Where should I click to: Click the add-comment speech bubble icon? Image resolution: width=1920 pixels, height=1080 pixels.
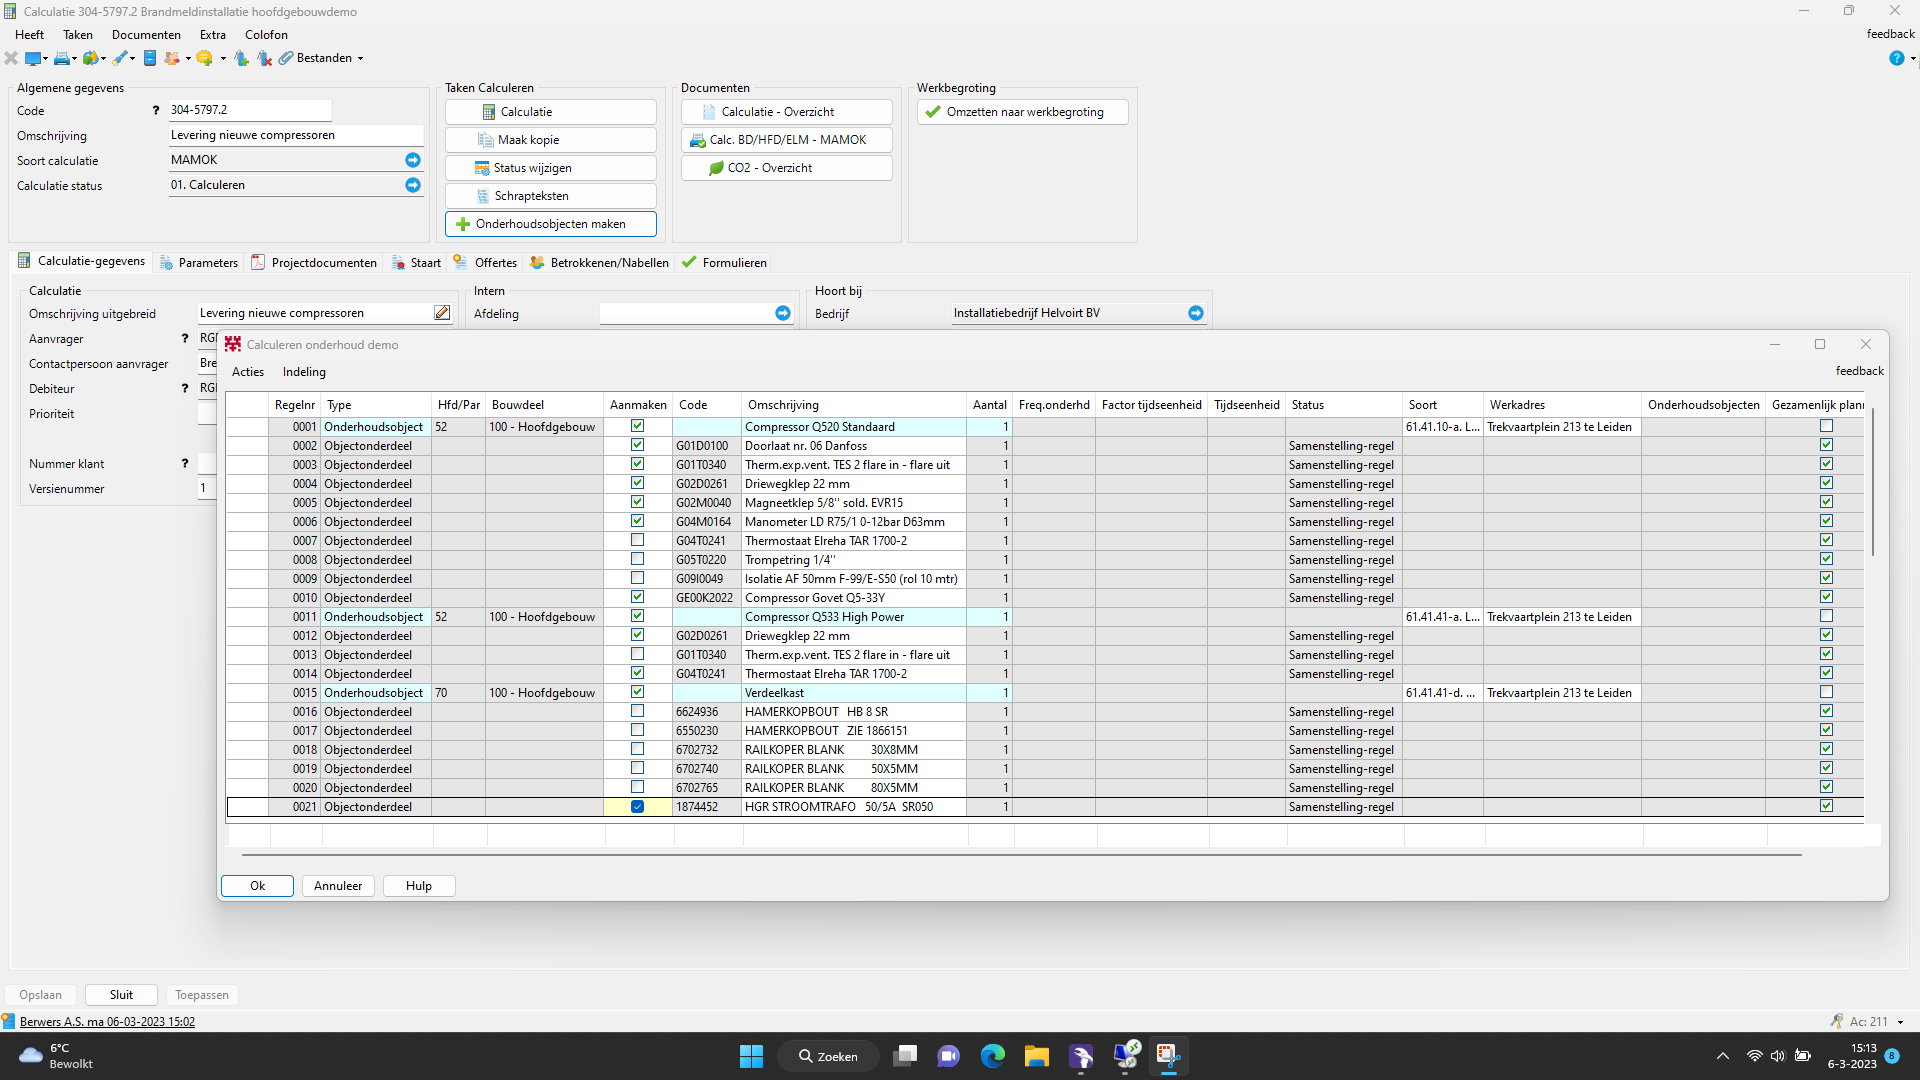coord(204,58)
